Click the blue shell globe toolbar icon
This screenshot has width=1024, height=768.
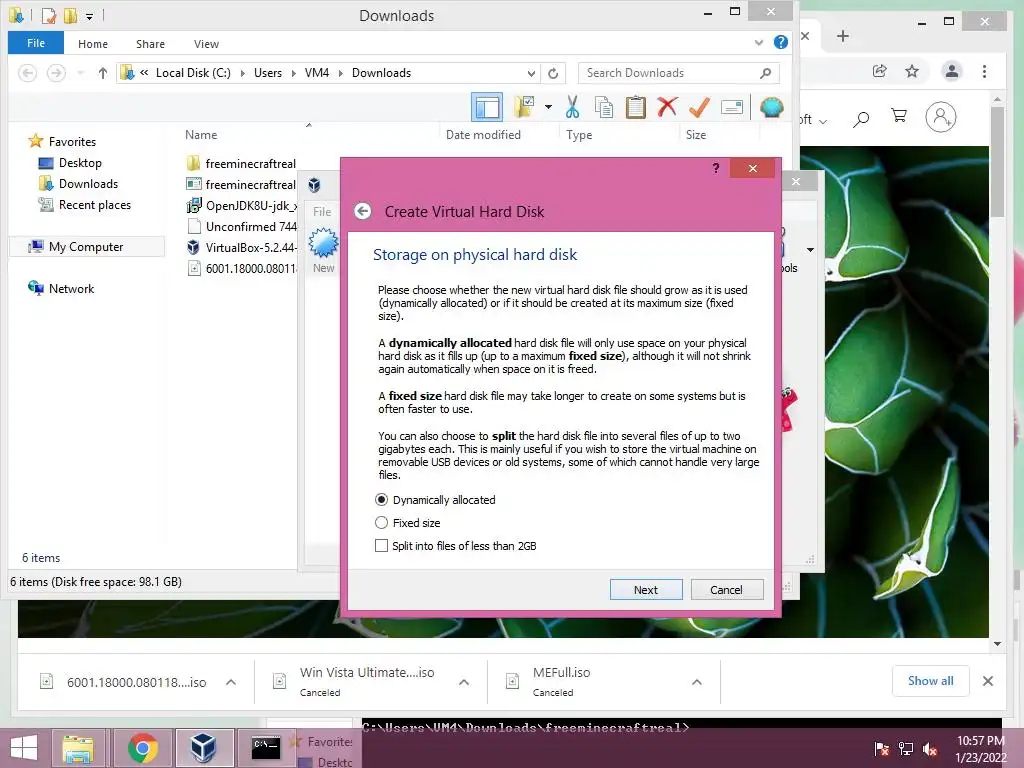(771, 107)
